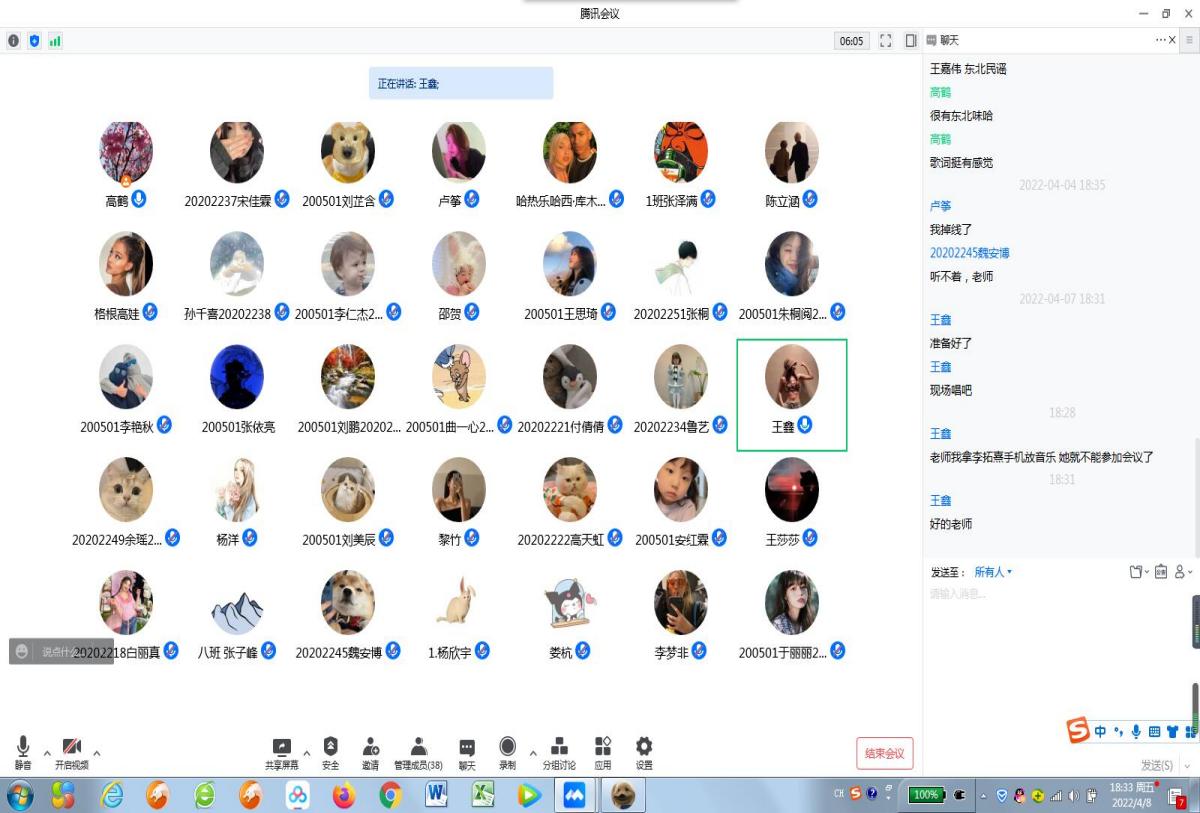Expand the 发送至 所有人 recipient dropdown
Viewport: 1200px width, 813px height.
click(x=993, y=572)
